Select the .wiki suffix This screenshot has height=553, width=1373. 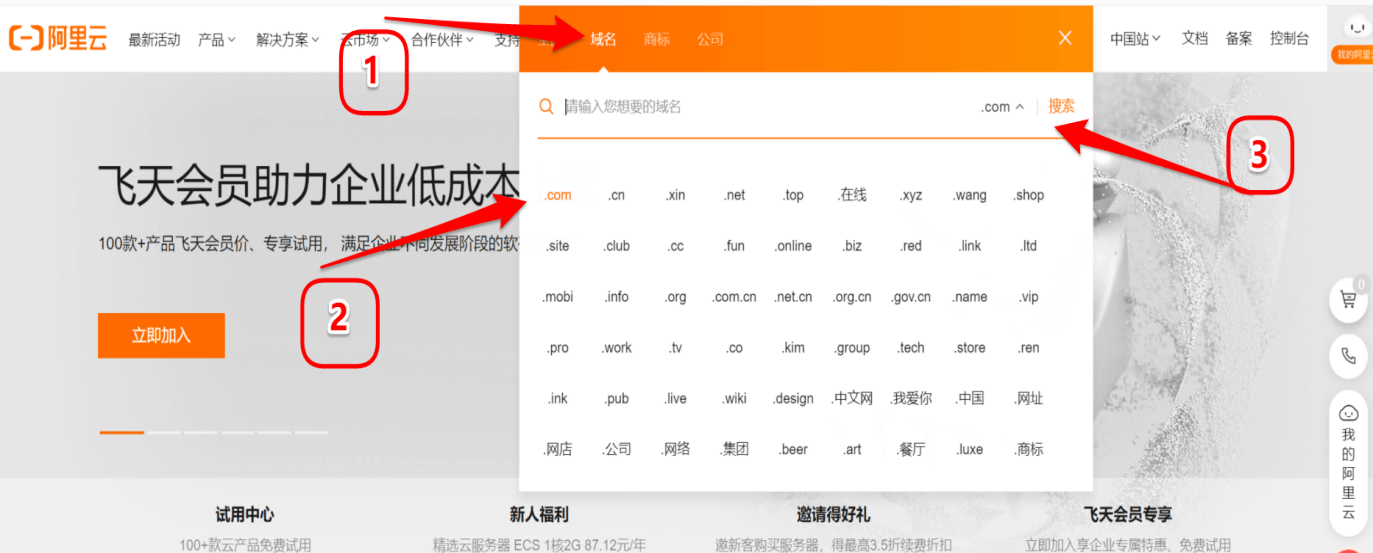(735, 398)
